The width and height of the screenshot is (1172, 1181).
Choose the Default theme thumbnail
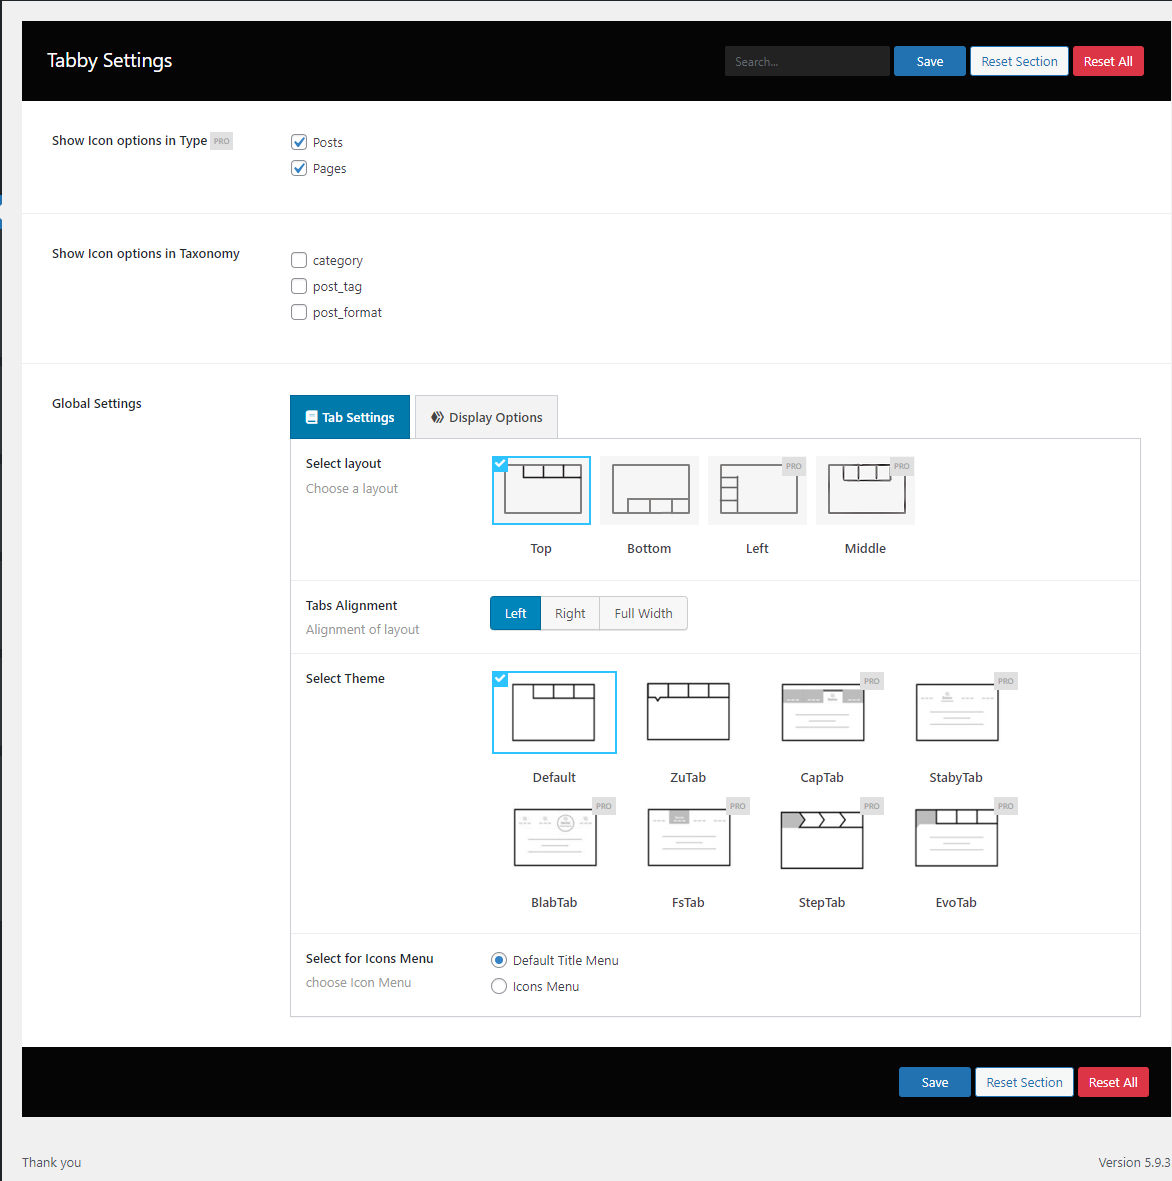click(x=554, y=713)
